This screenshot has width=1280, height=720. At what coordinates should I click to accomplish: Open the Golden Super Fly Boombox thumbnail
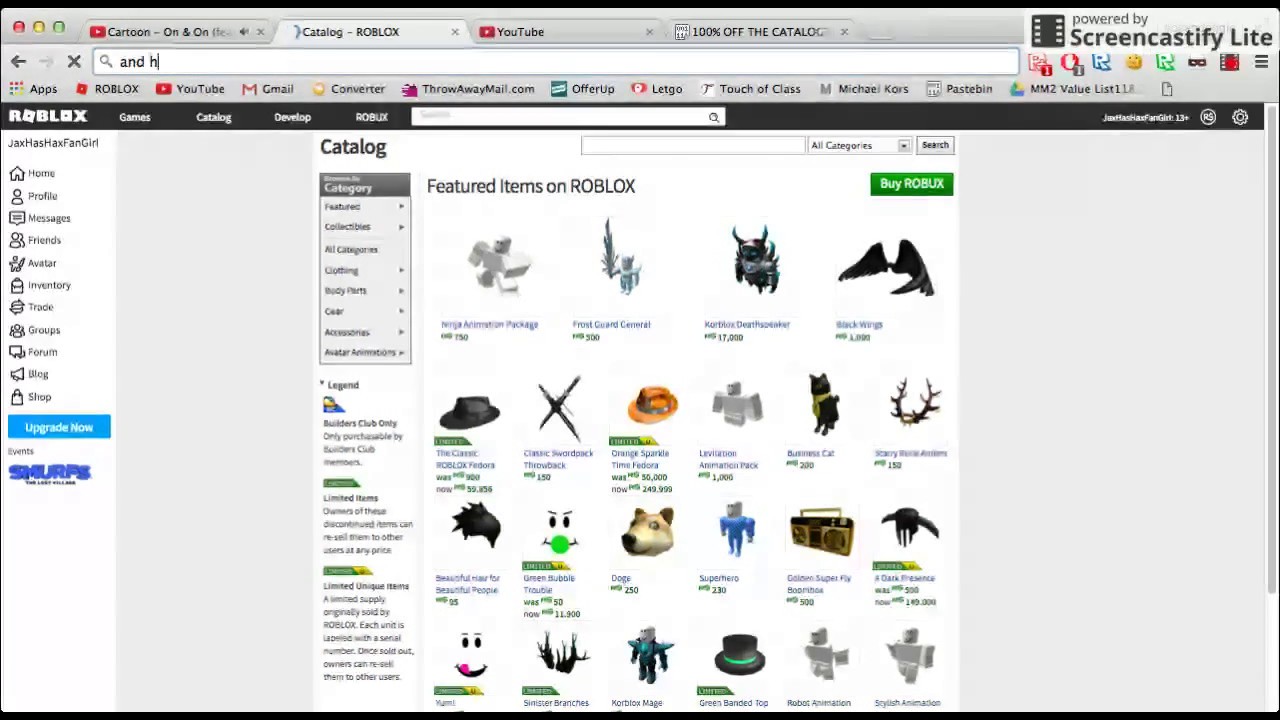point(821,532)
